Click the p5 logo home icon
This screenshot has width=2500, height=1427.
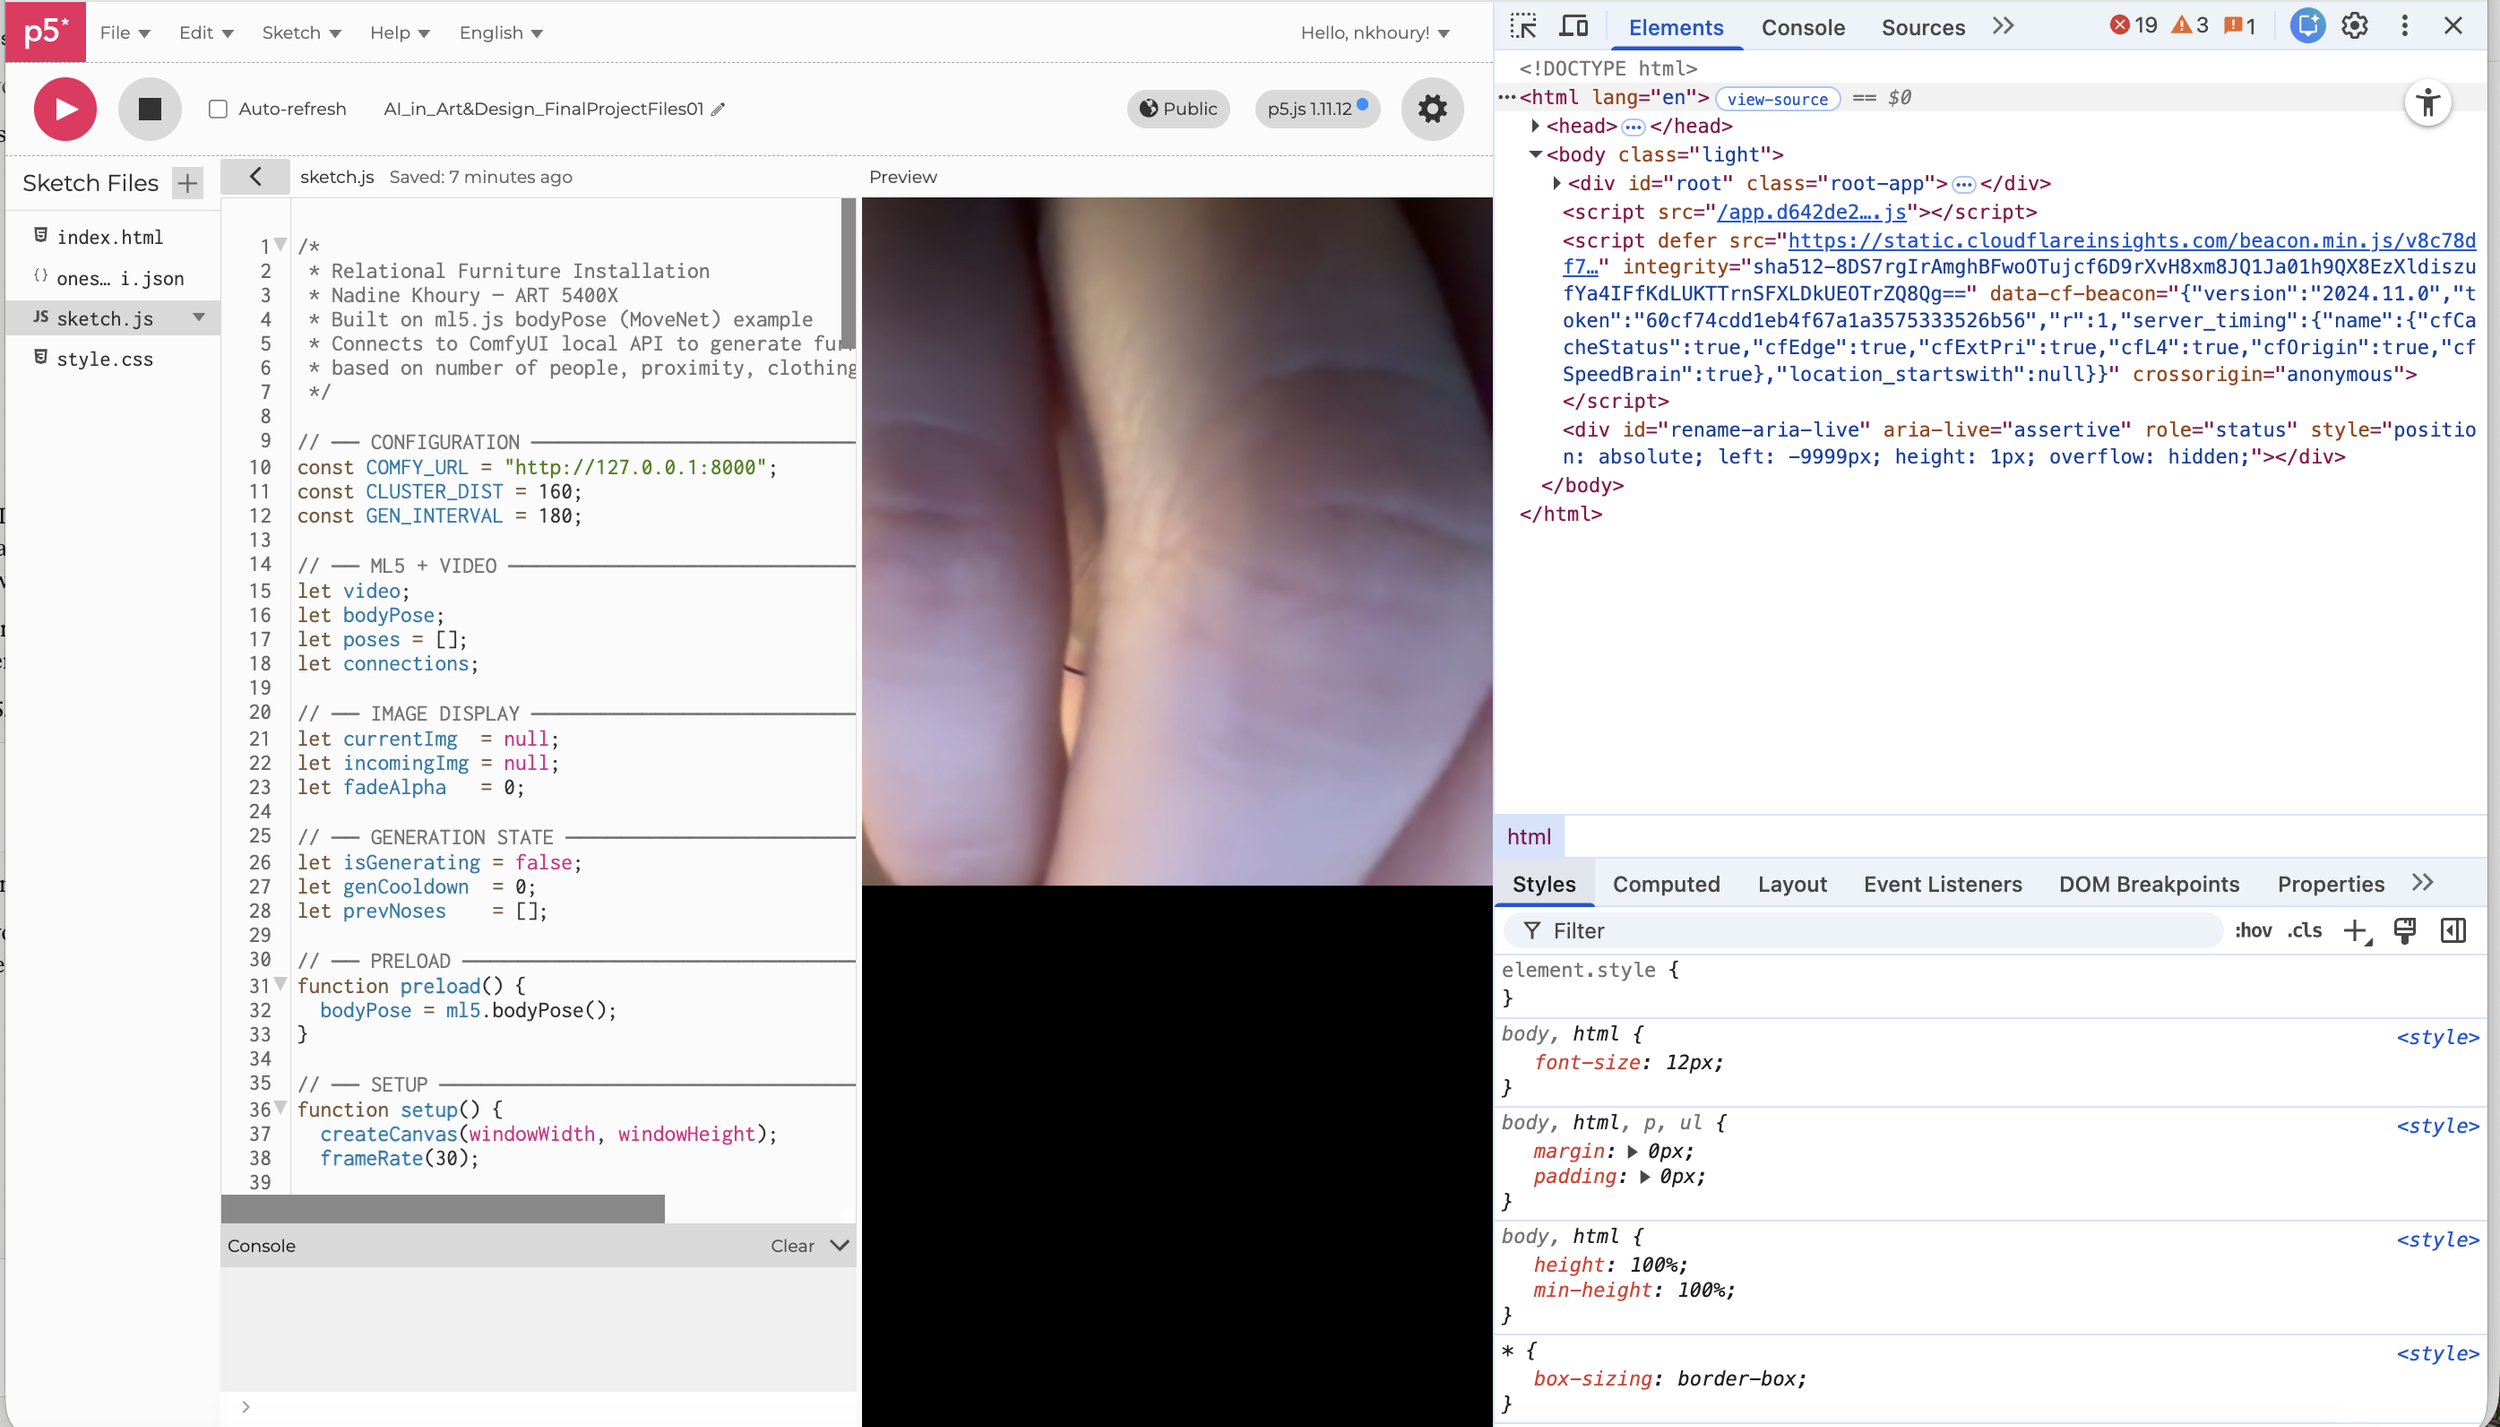[45, 32]
